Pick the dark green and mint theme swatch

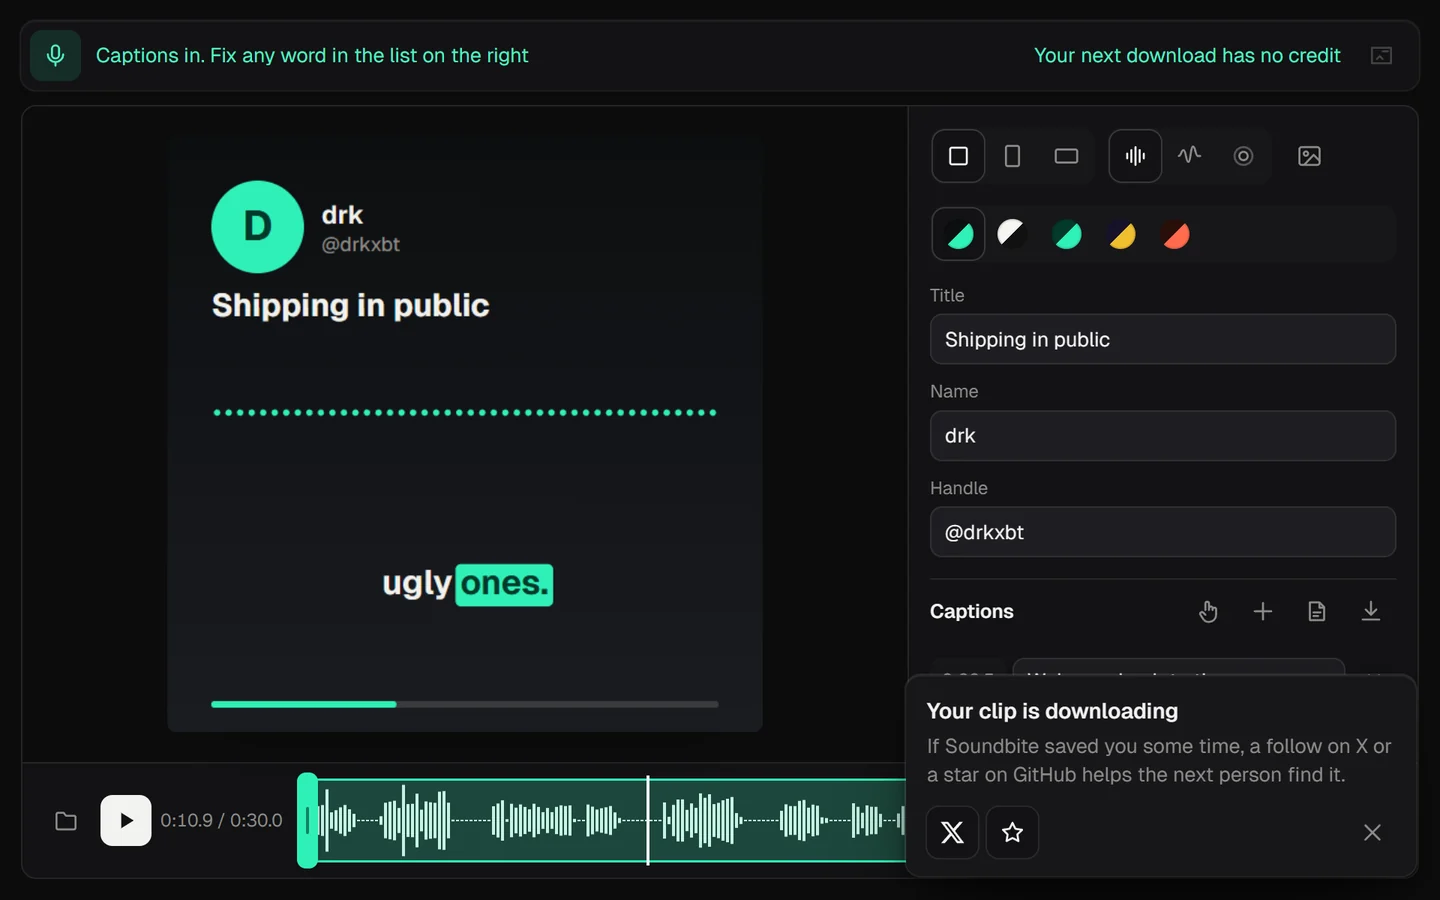click(1067, 234)
